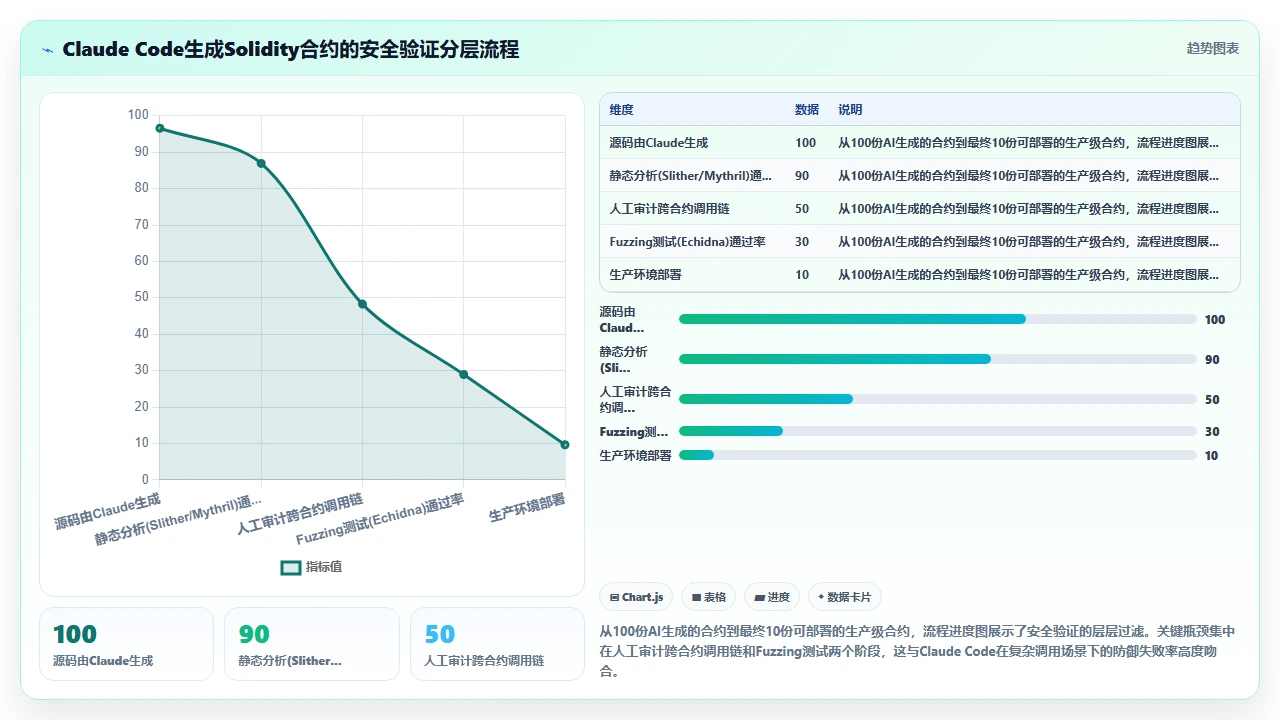The width and height of the screenshot is (1280, 720).
Task: Select the Fuzzing测试(Echidna)通过率 table row
Action: 919,242
